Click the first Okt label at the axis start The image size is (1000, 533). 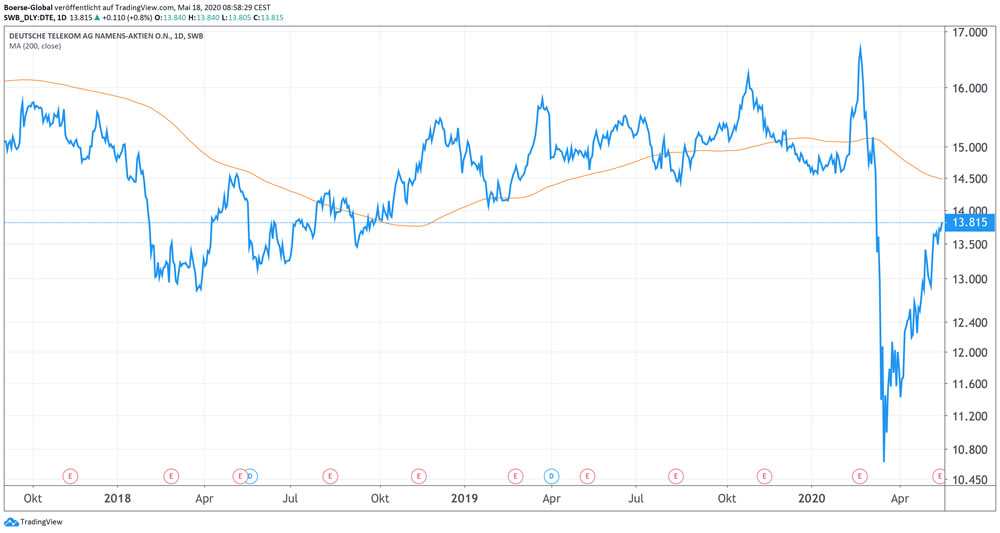[33, 499]
